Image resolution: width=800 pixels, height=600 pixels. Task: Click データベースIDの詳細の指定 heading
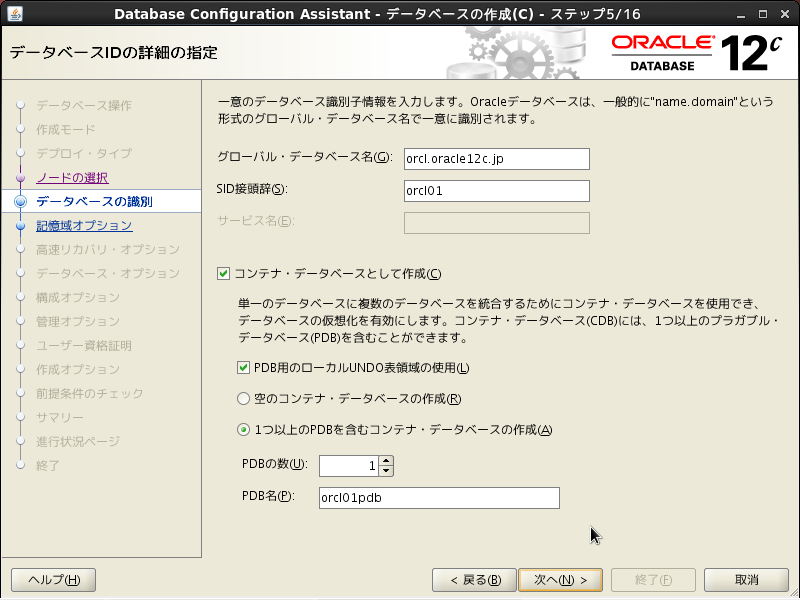tap(113, 53)
